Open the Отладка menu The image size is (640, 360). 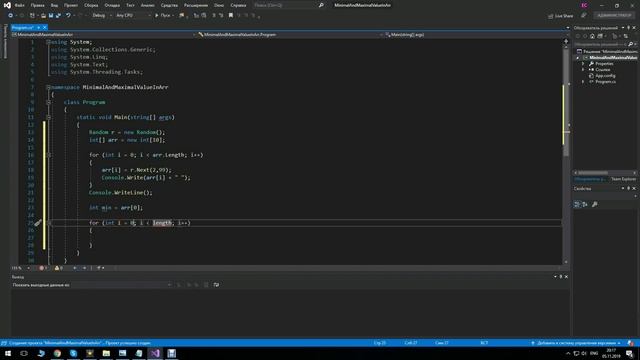tap(112, 5)
